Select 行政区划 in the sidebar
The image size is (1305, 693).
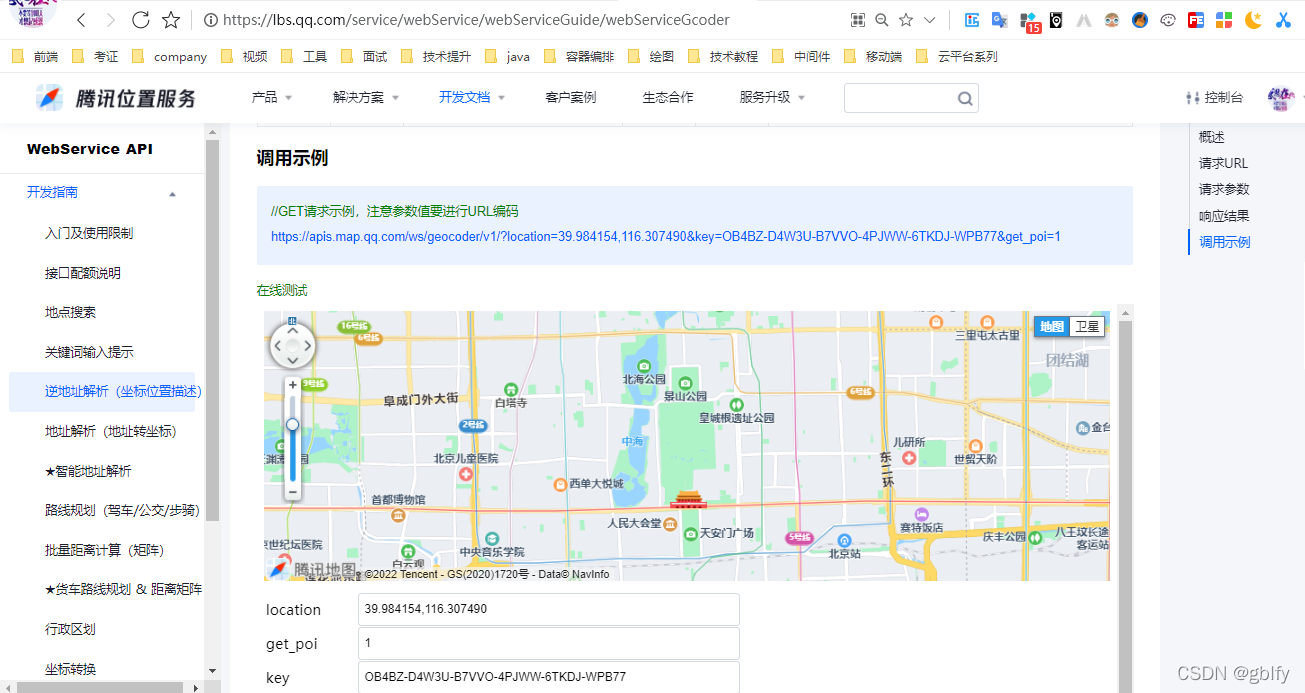(x=71, y=629)
